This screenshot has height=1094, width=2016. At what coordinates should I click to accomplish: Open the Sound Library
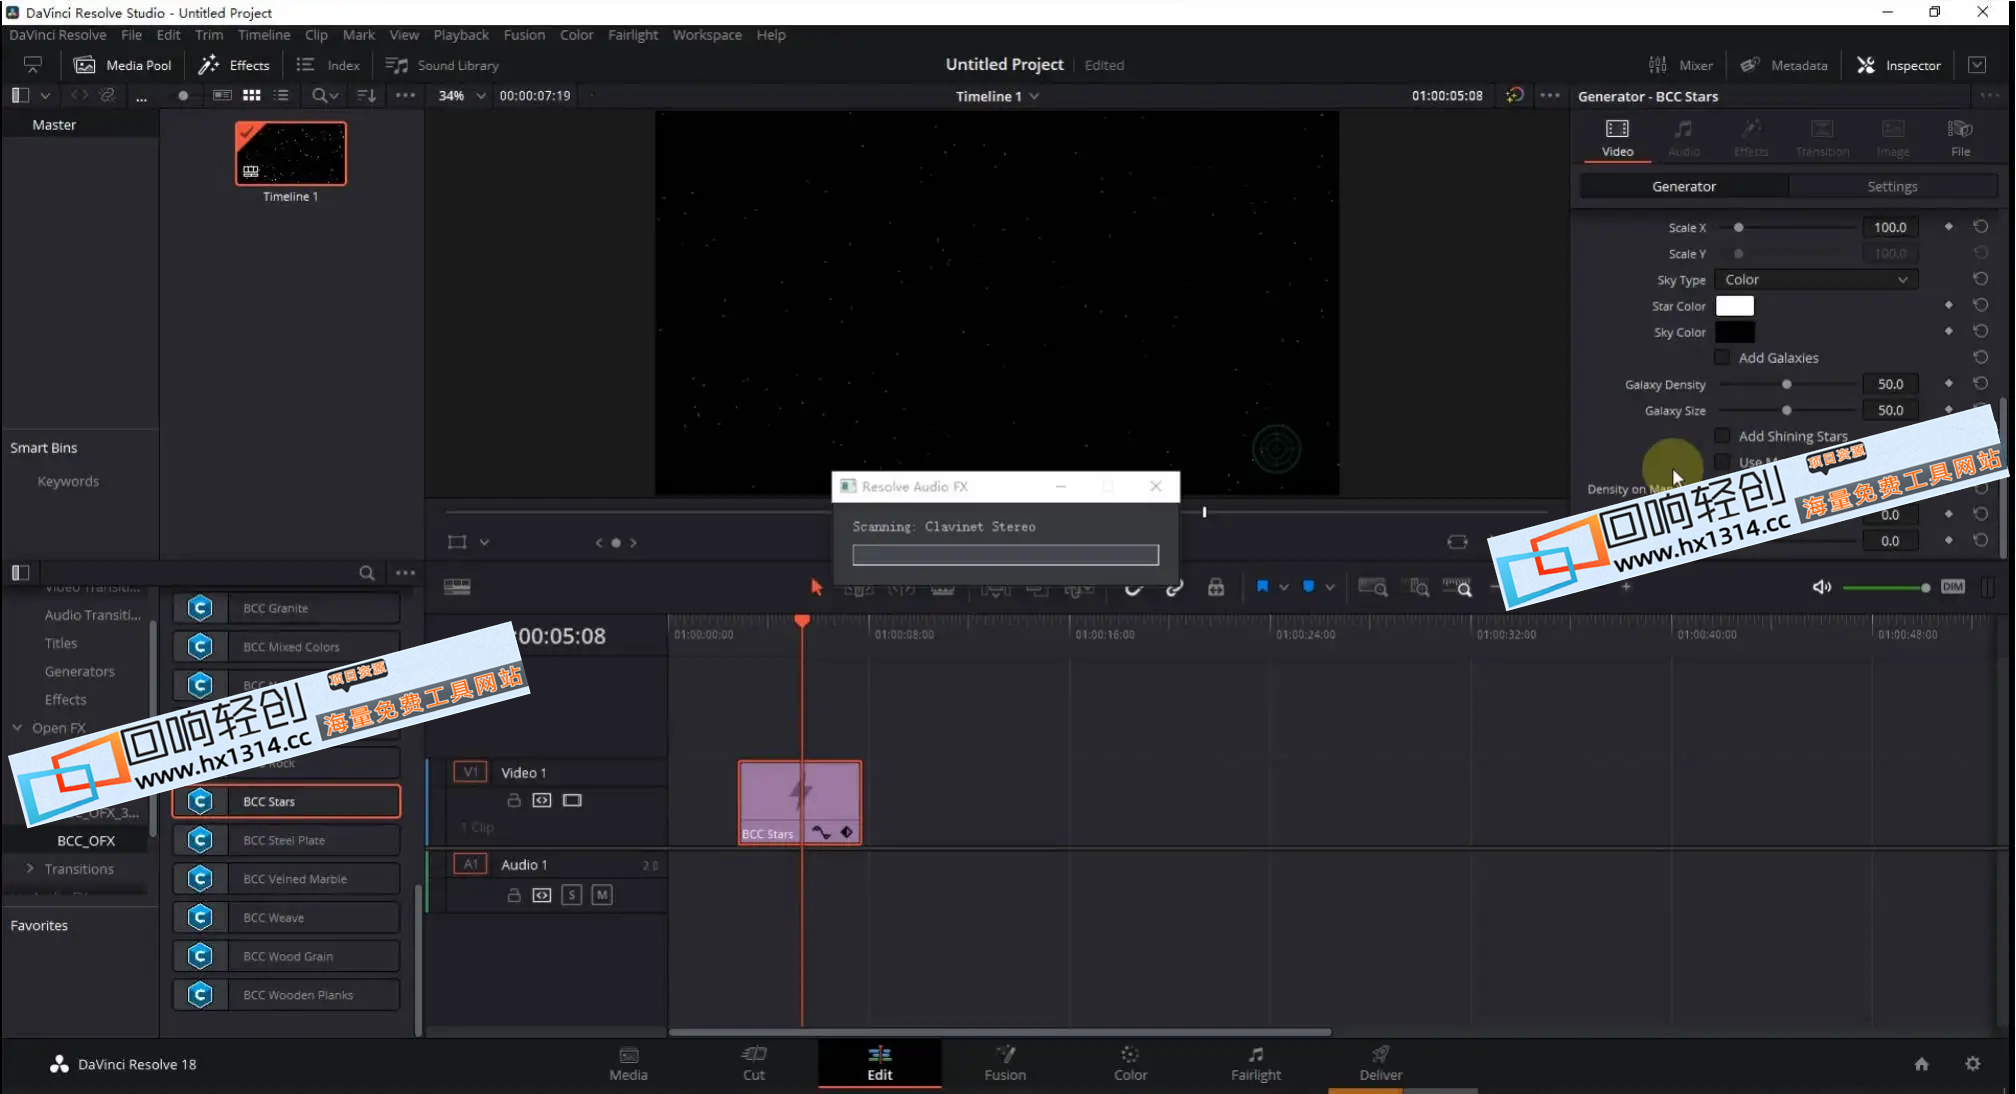click(442, 65)
